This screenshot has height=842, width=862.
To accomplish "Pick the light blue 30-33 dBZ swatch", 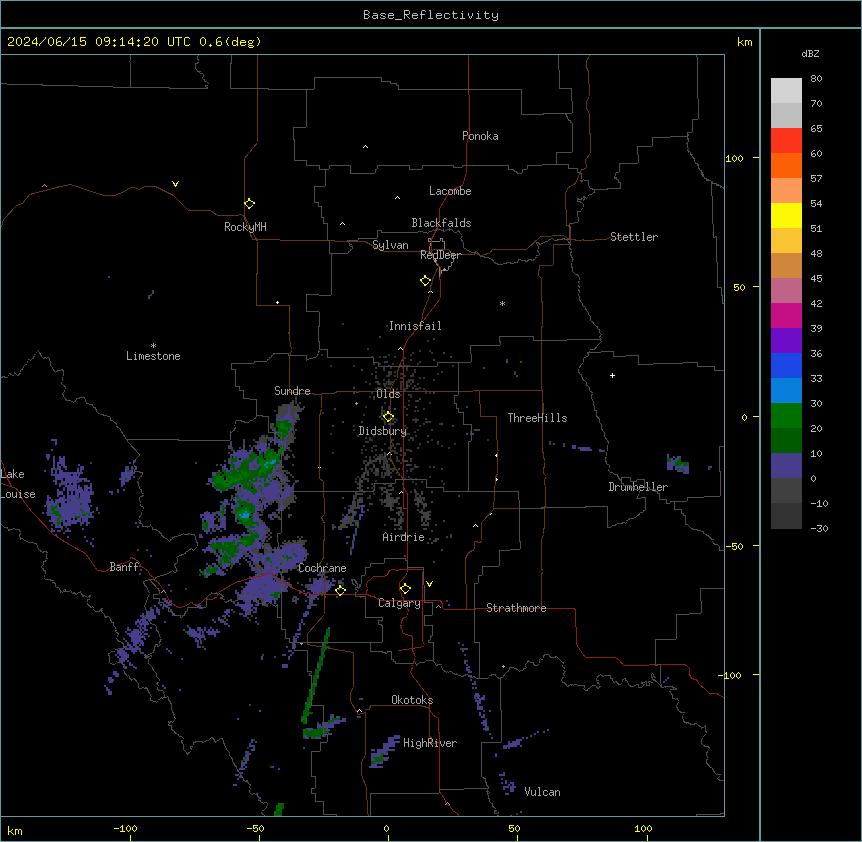I will pos(786,391).
